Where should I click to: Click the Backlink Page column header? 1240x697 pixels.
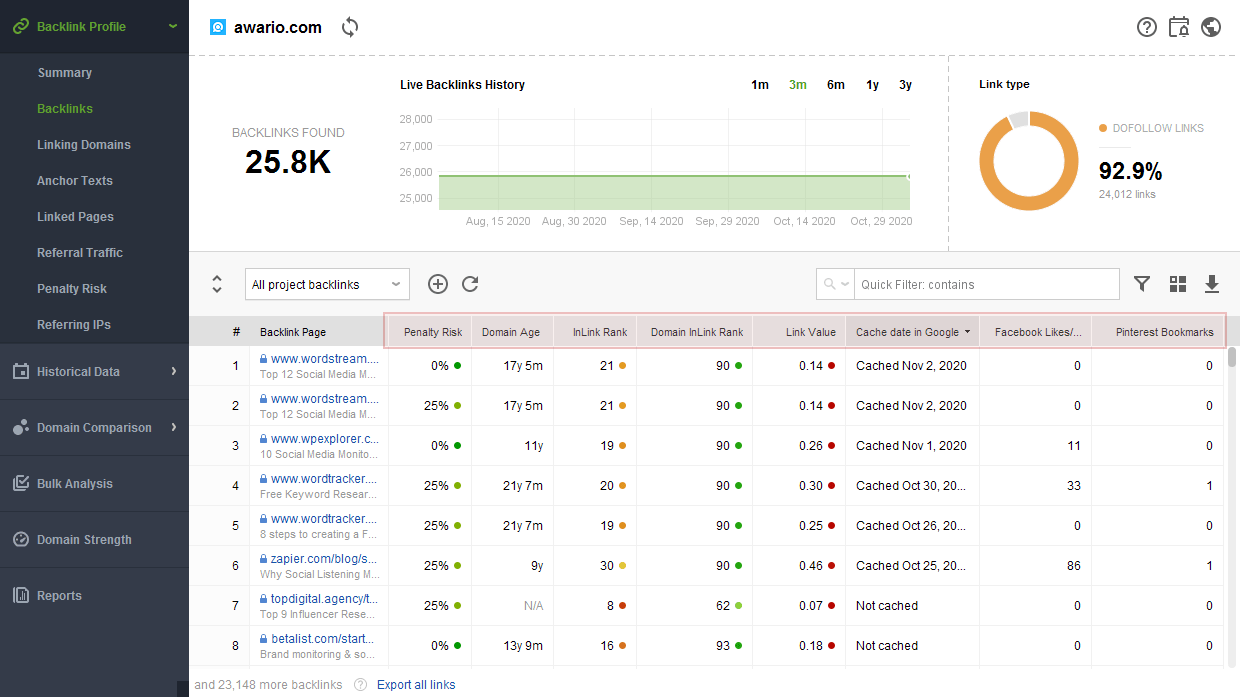318,332
